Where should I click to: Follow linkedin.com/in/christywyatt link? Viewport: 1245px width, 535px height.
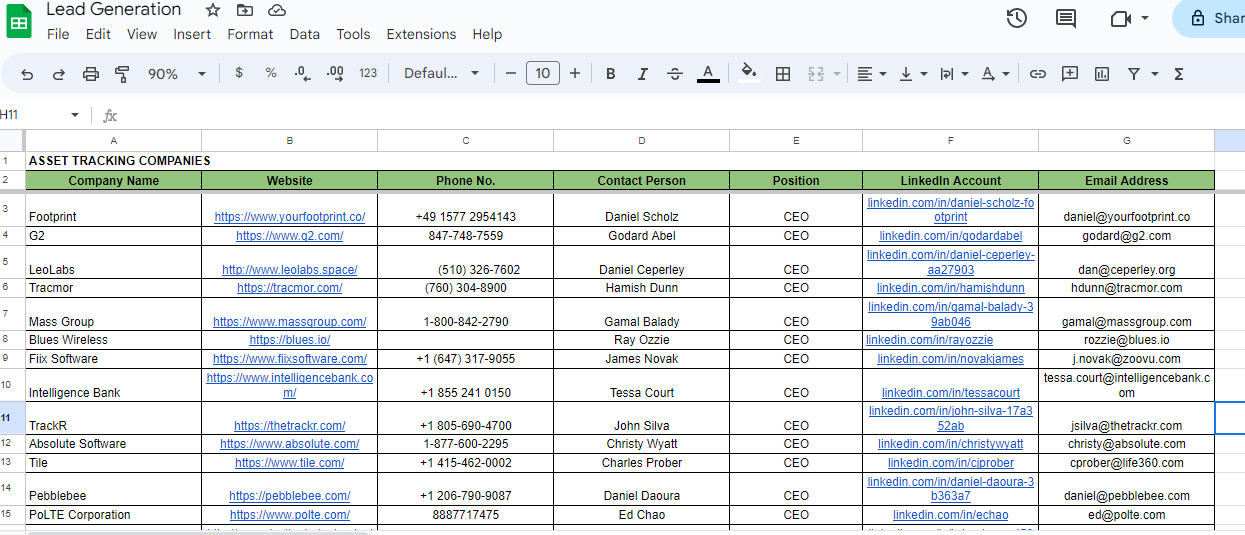tap(951, 444)
